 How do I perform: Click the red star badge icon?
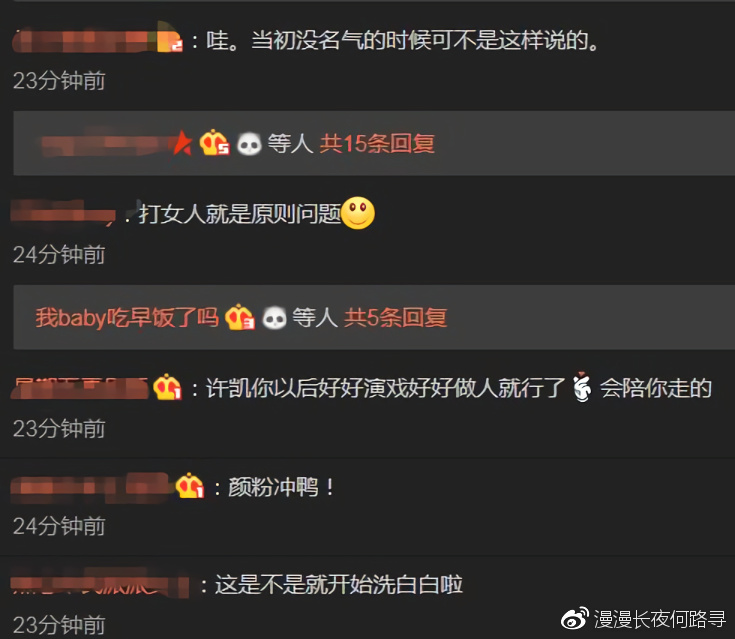(x=183, y=143)
